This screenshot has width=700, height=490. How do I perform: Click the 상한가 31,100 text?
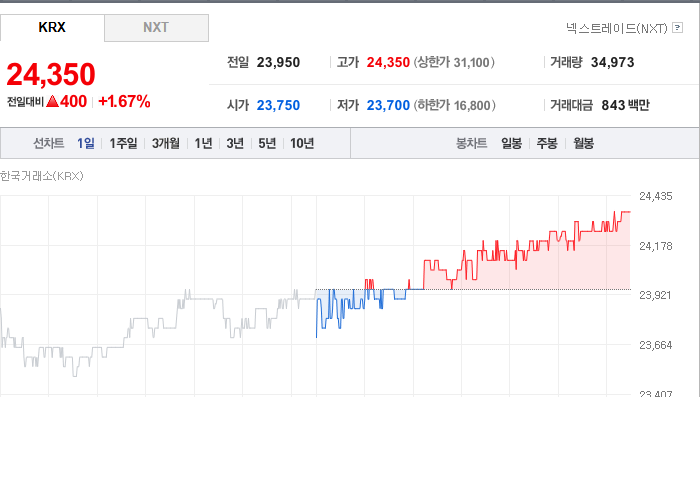tap(454, 62)
